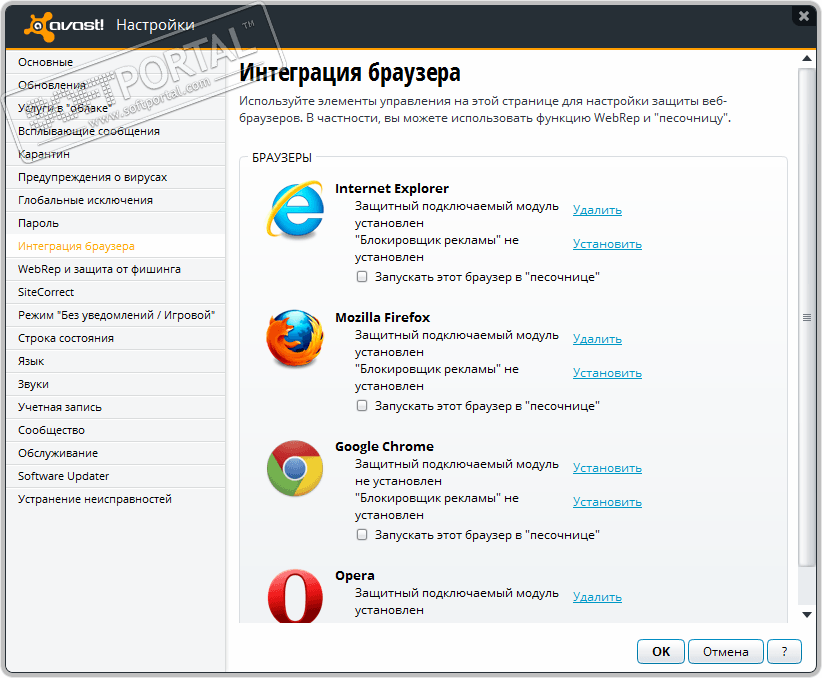The image size is (822, 678).
Task: Remove the Mozilla Firefox security plugin
Action: tap(597, 339)
